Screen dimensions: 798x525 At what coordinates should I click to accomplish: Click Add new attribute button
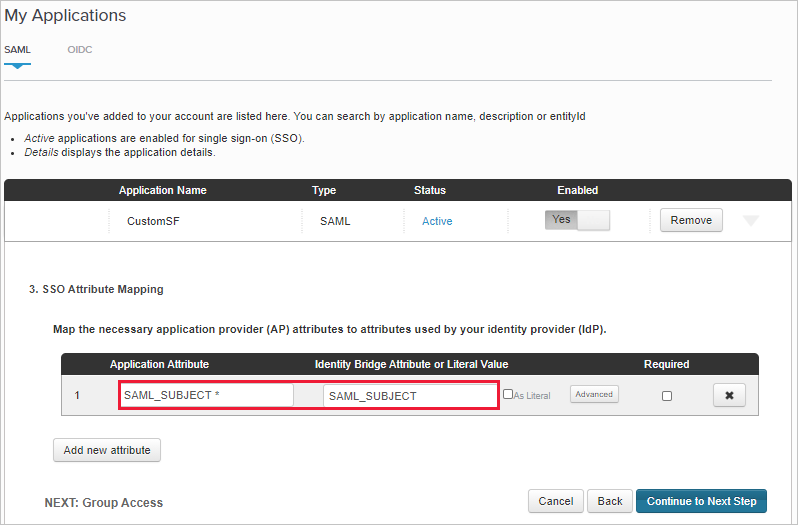(x=107, y=450)
